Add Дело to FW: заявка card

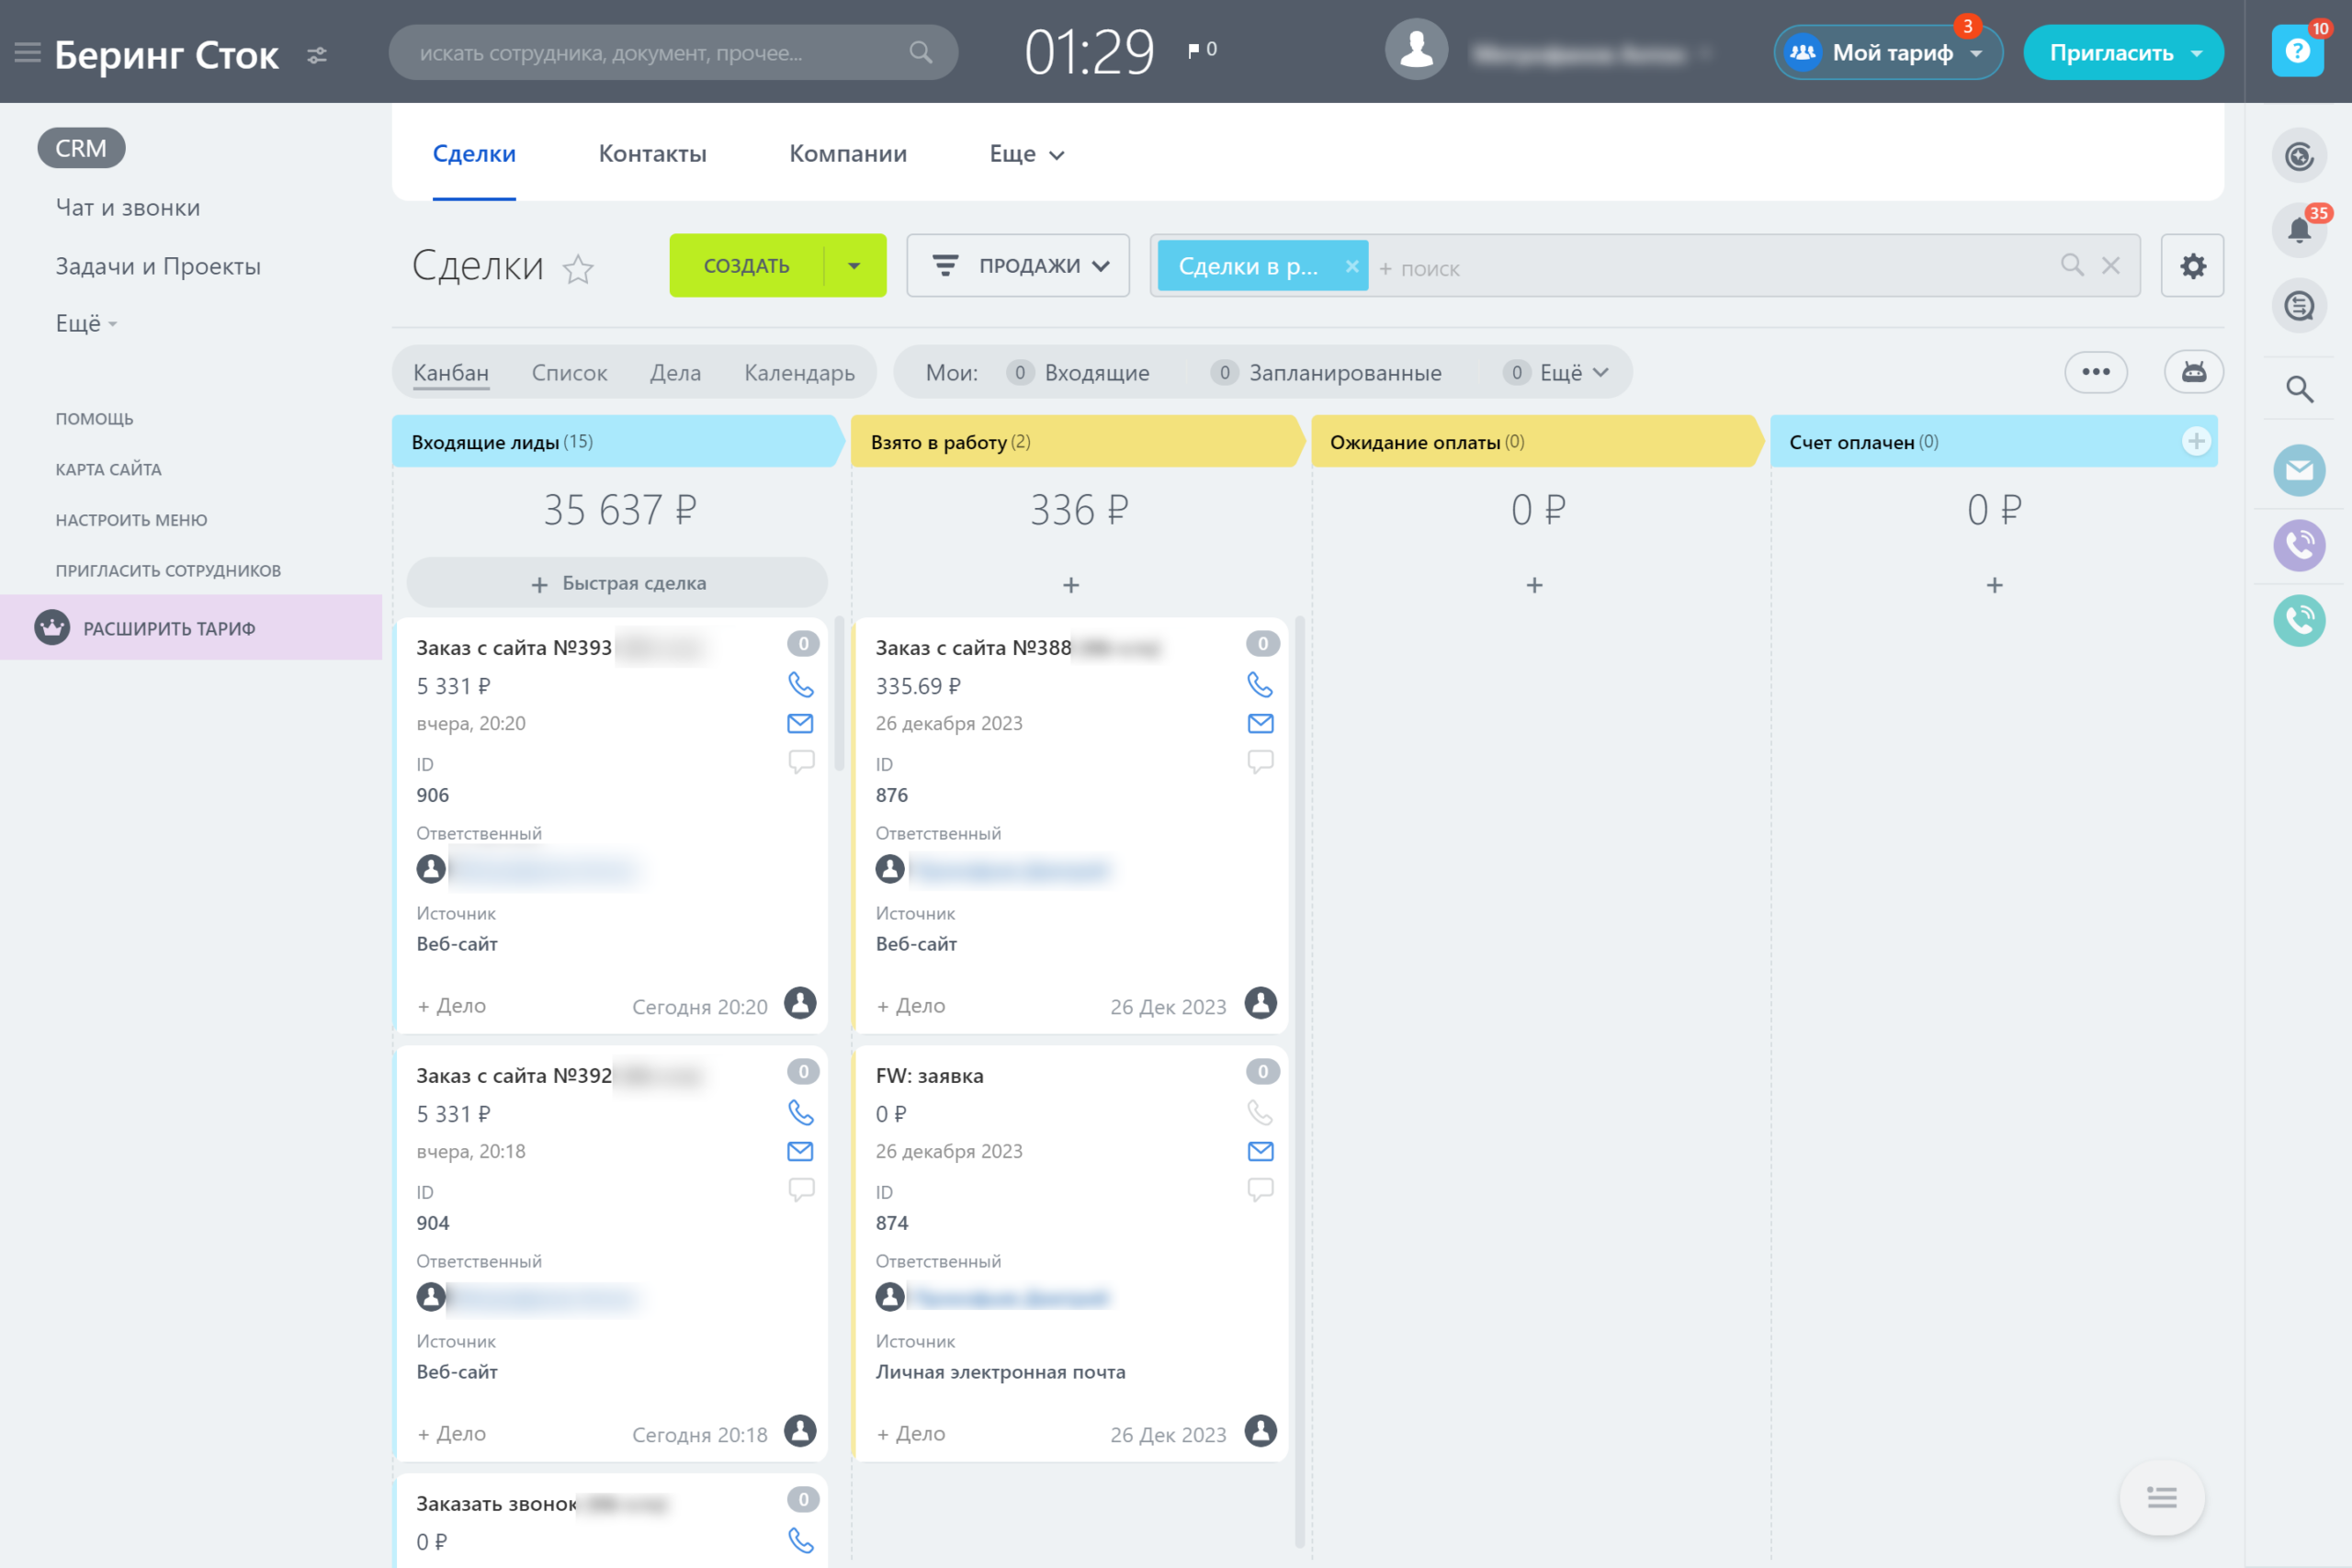(911, 1433)
